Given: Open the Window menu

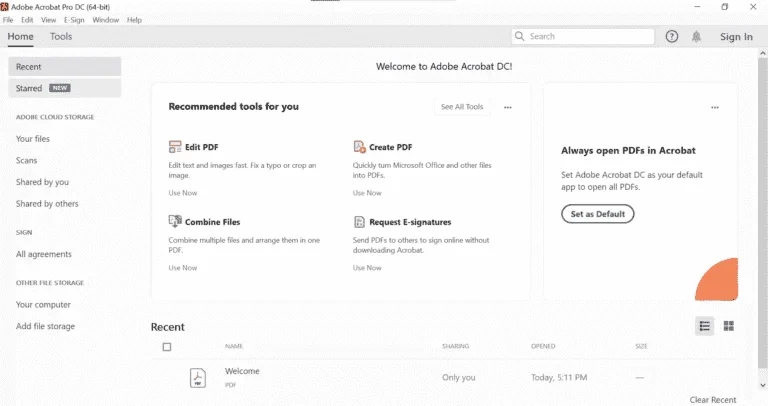Looking at the screenshot, I should coord(106,20).
